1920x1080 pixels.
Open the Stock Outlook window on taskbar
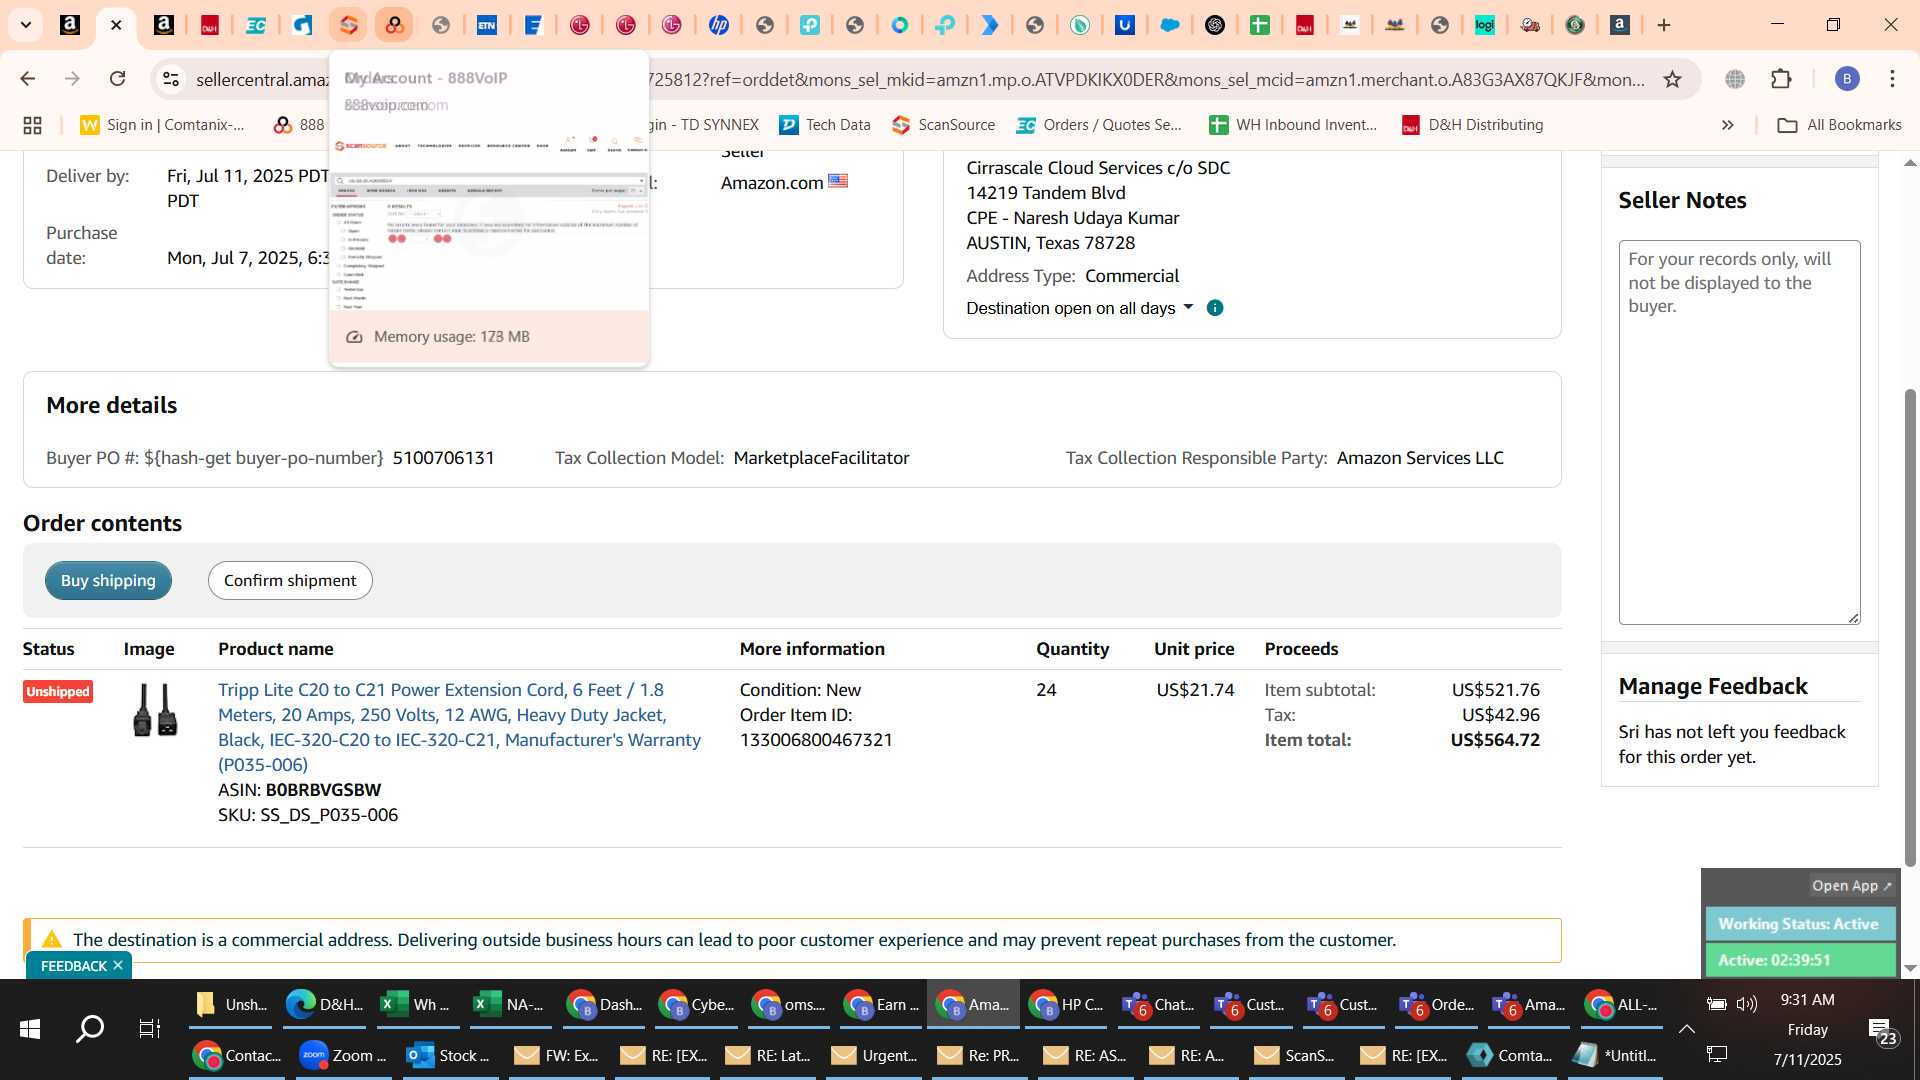(448, 1056)
